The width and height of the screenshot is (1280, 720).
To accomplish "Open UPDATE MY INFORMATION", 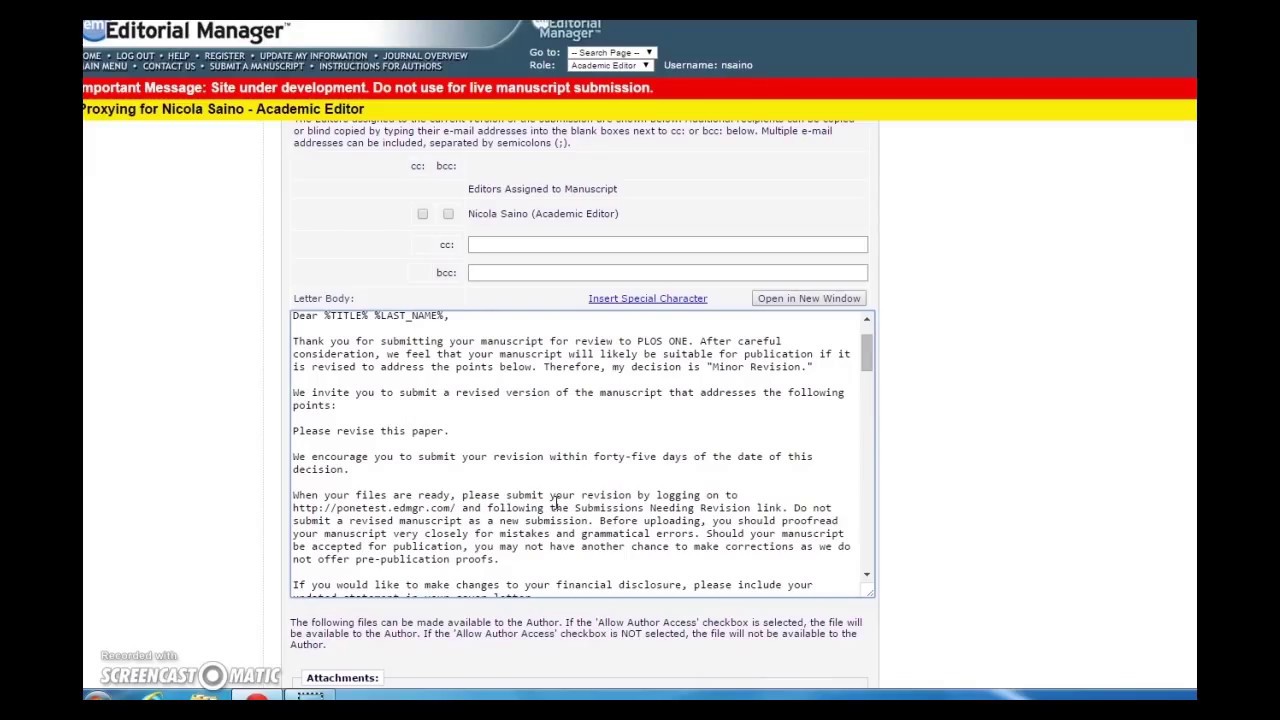I will pyautogui.click(x=313, y=56).
